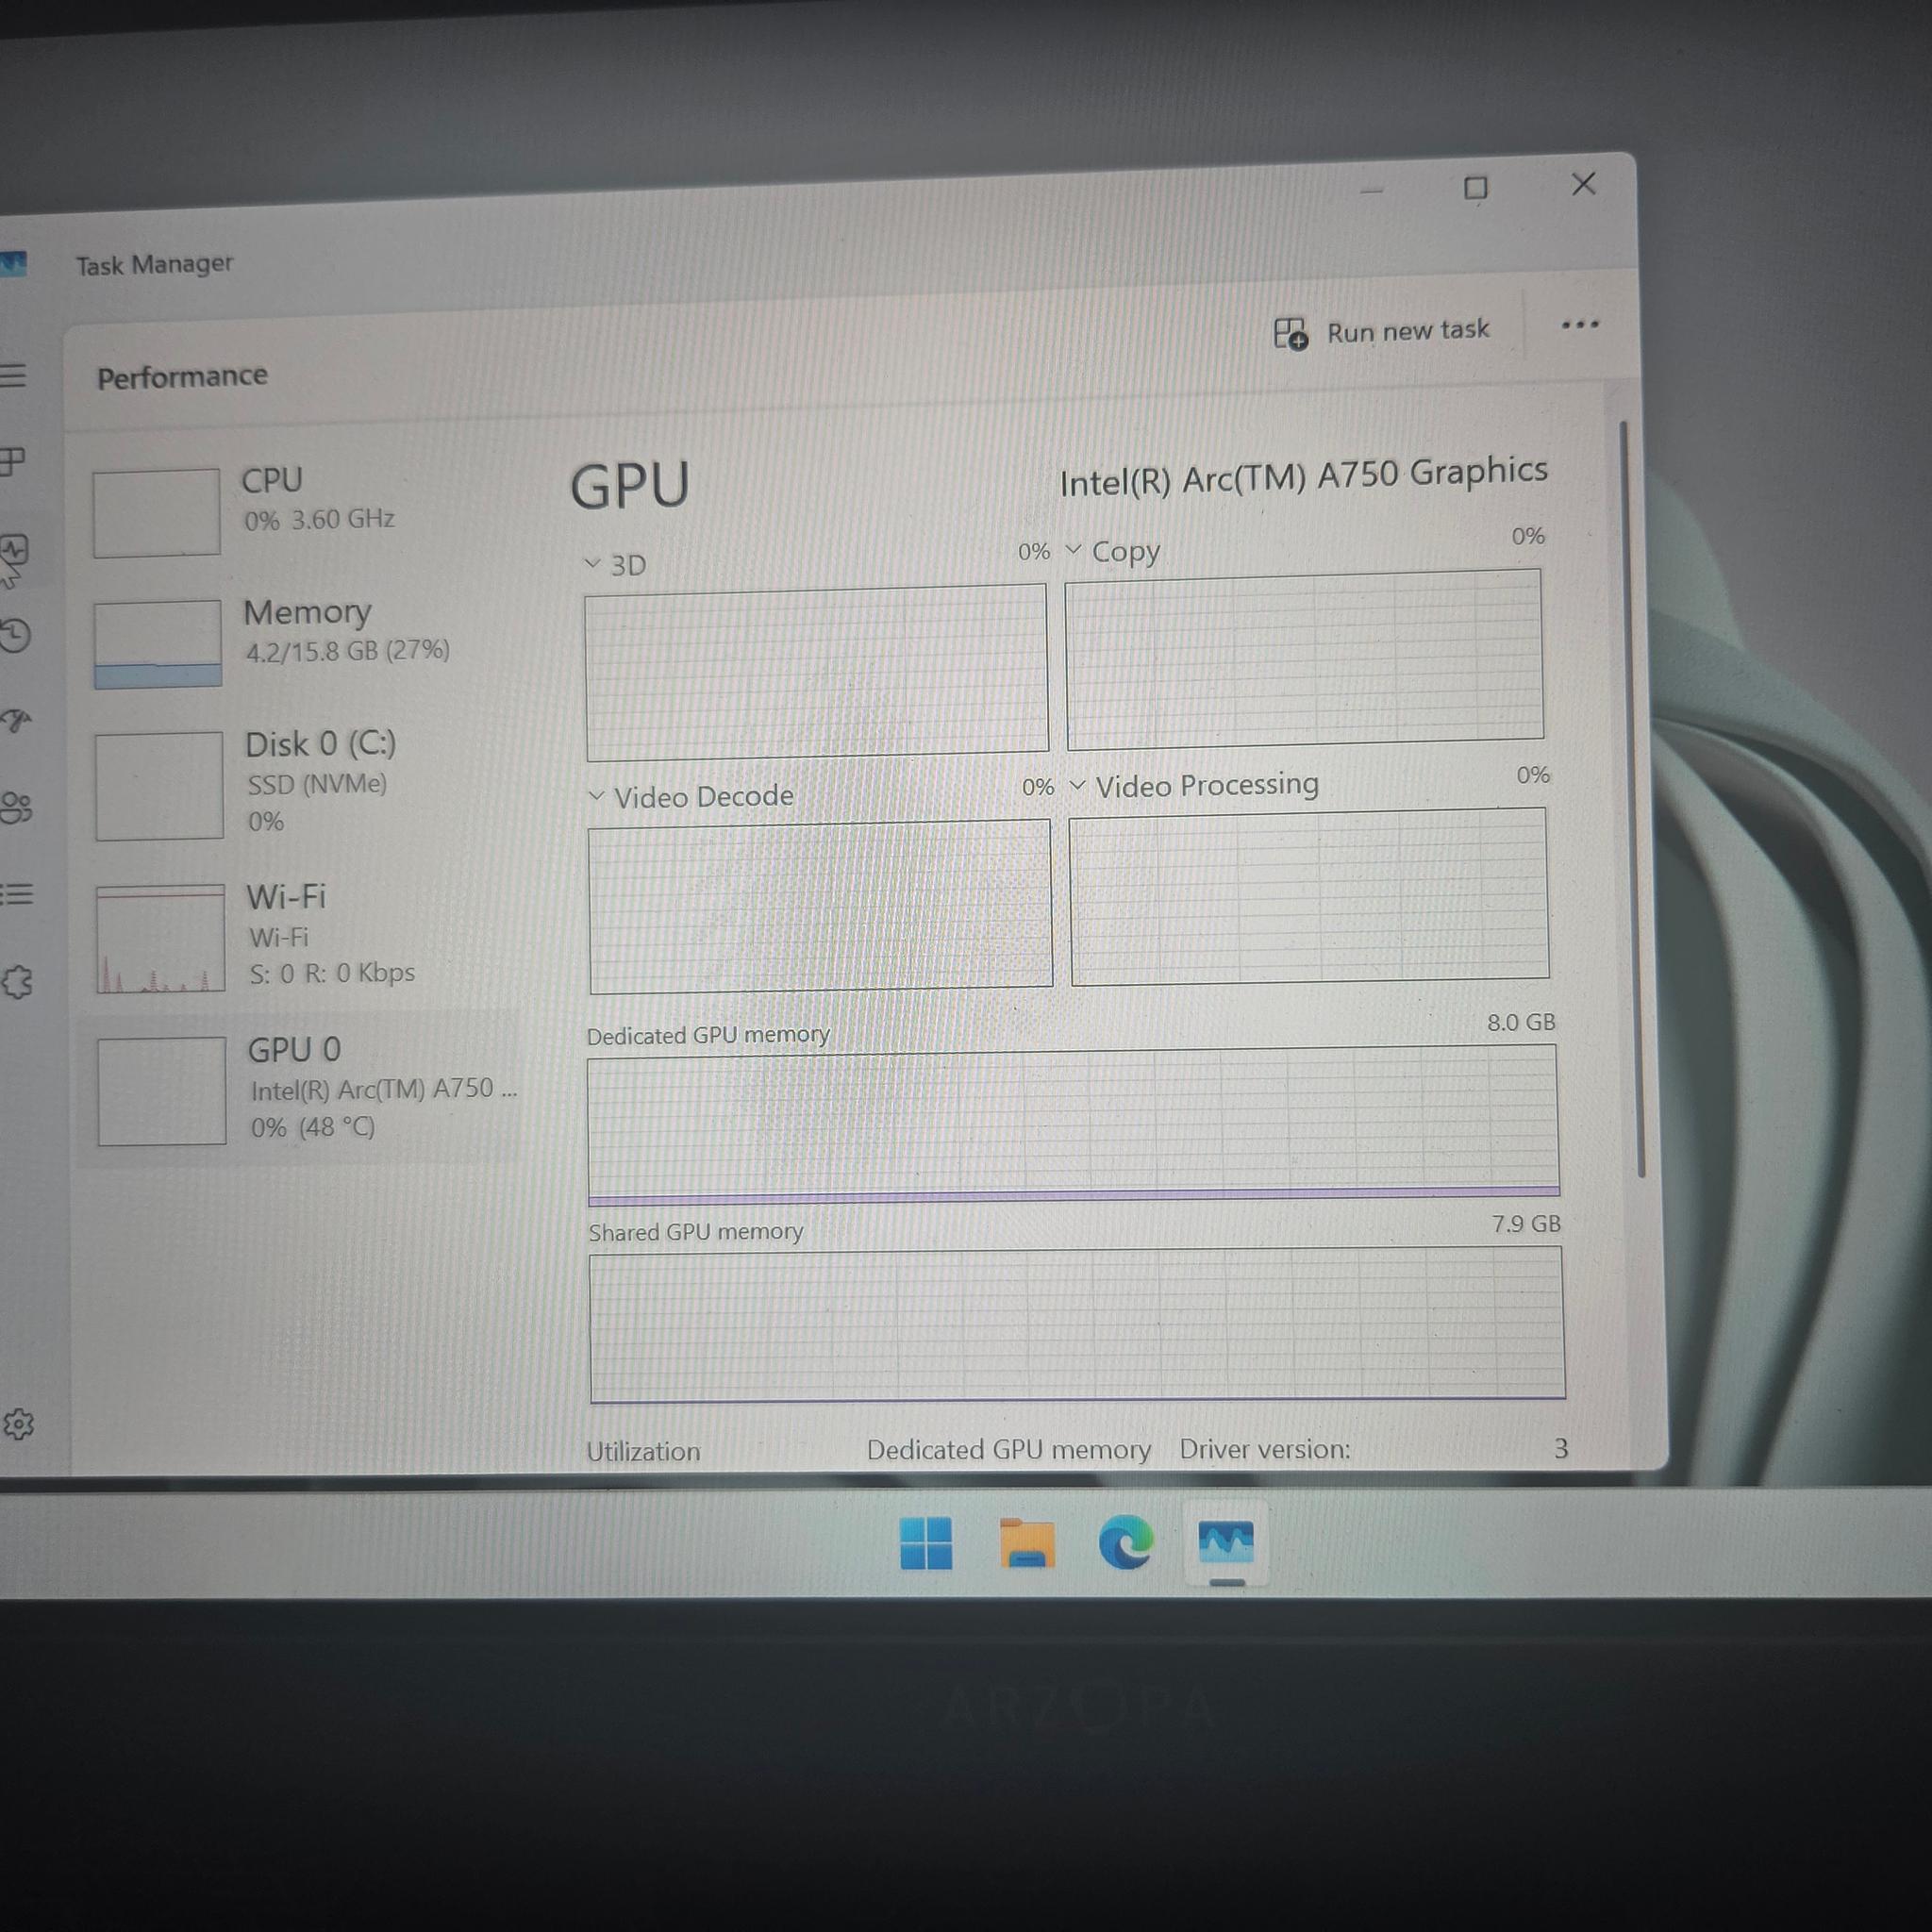Open the 3D engine dropdown
Viewport: 1932px width, 1932px height.
[x=615, y=565]
